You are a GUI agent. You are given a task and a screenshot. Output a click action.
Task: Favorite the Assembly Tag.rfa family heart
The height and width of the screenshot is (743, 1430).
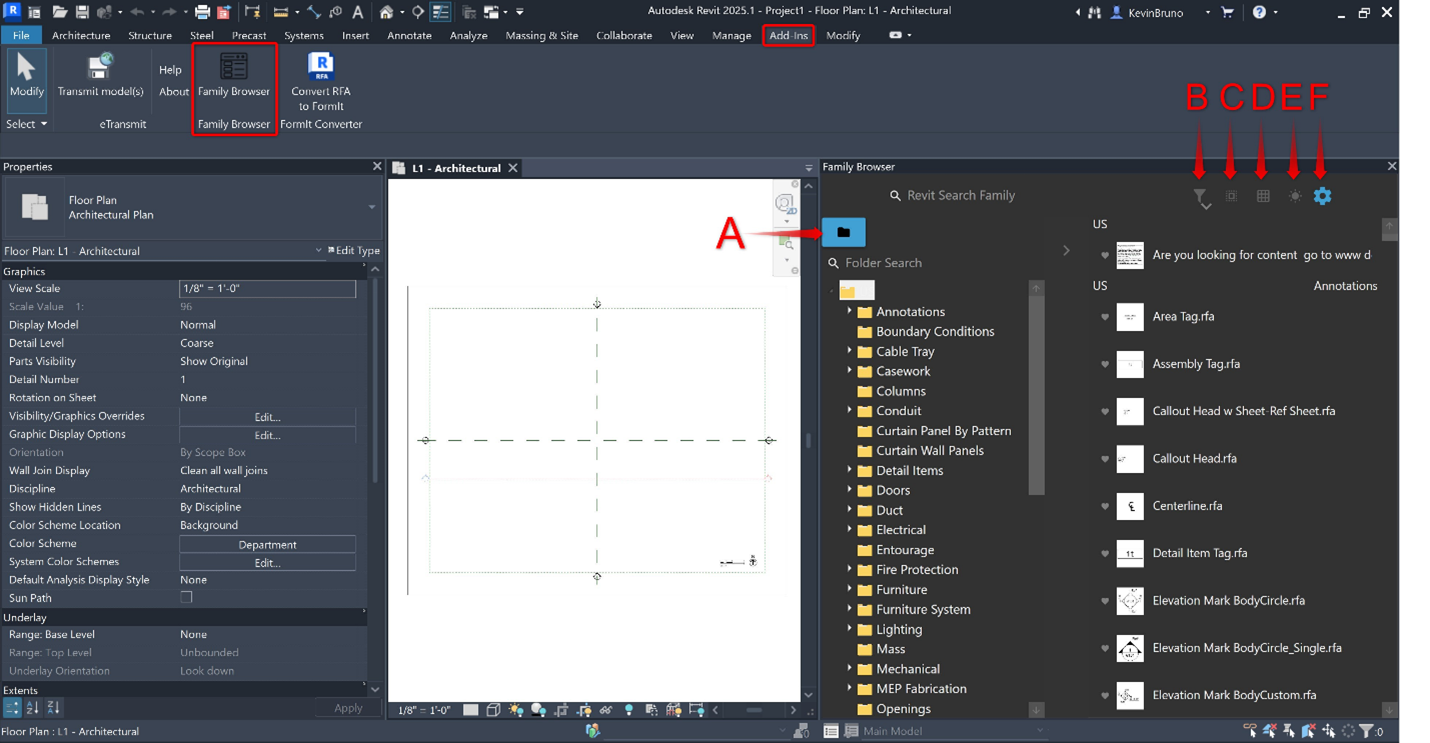click(x=1105, y=364)
